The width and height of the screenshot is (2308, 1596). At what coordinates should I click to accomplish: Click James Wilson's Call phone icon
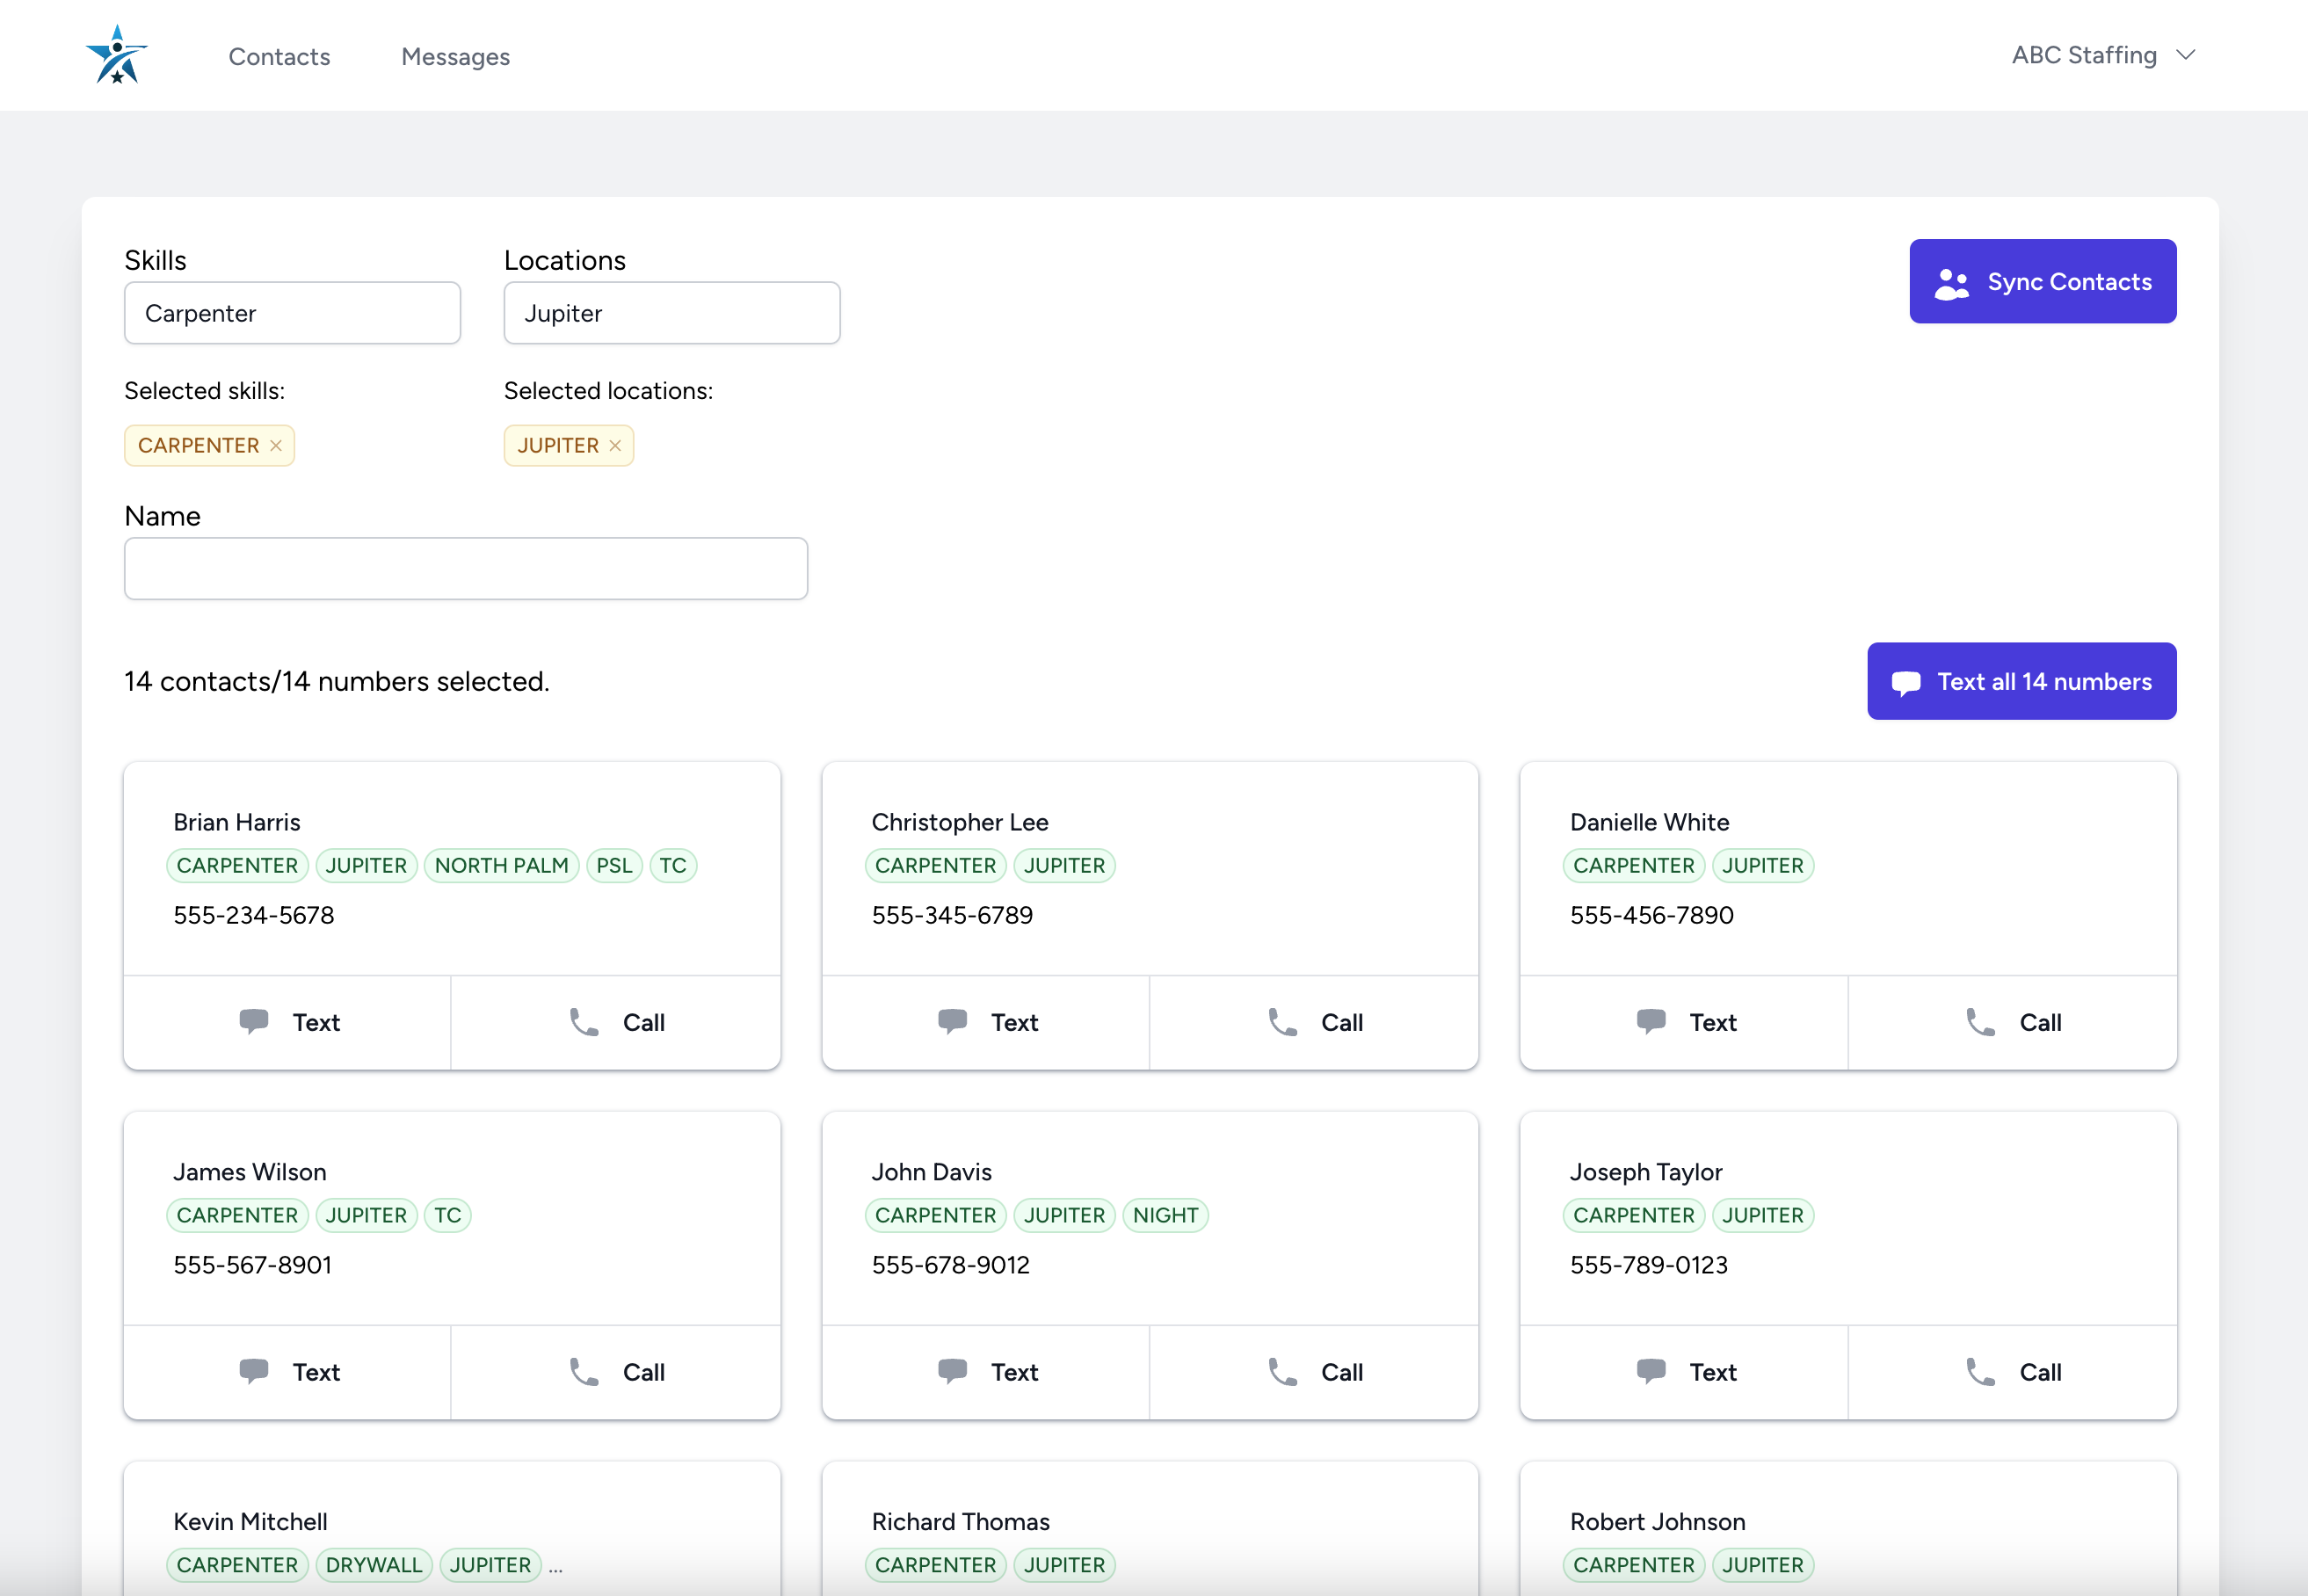click(584, 1372)
